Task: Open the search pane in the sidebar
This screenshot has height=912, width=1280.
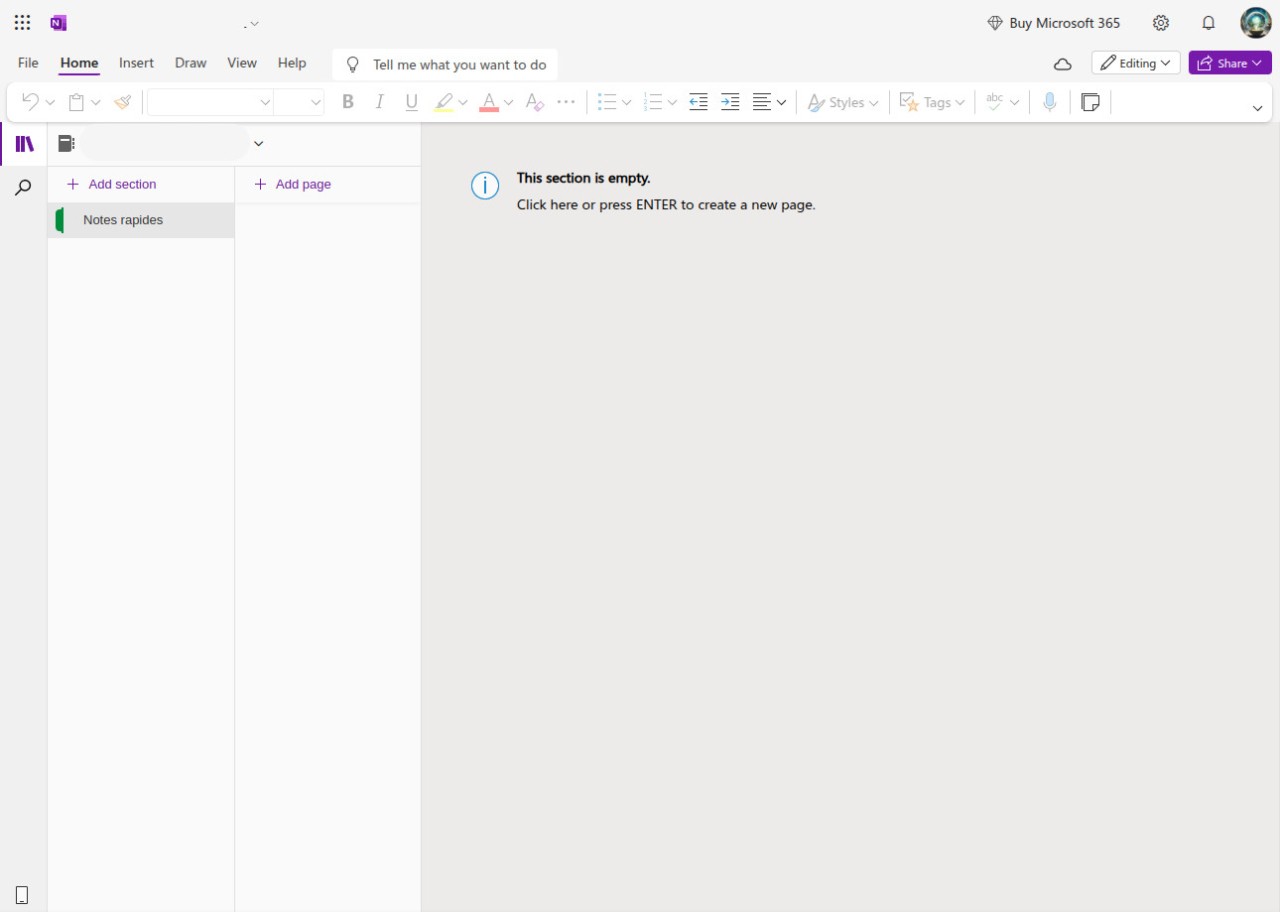Action: pyautogui.click(x=22, y=186)
